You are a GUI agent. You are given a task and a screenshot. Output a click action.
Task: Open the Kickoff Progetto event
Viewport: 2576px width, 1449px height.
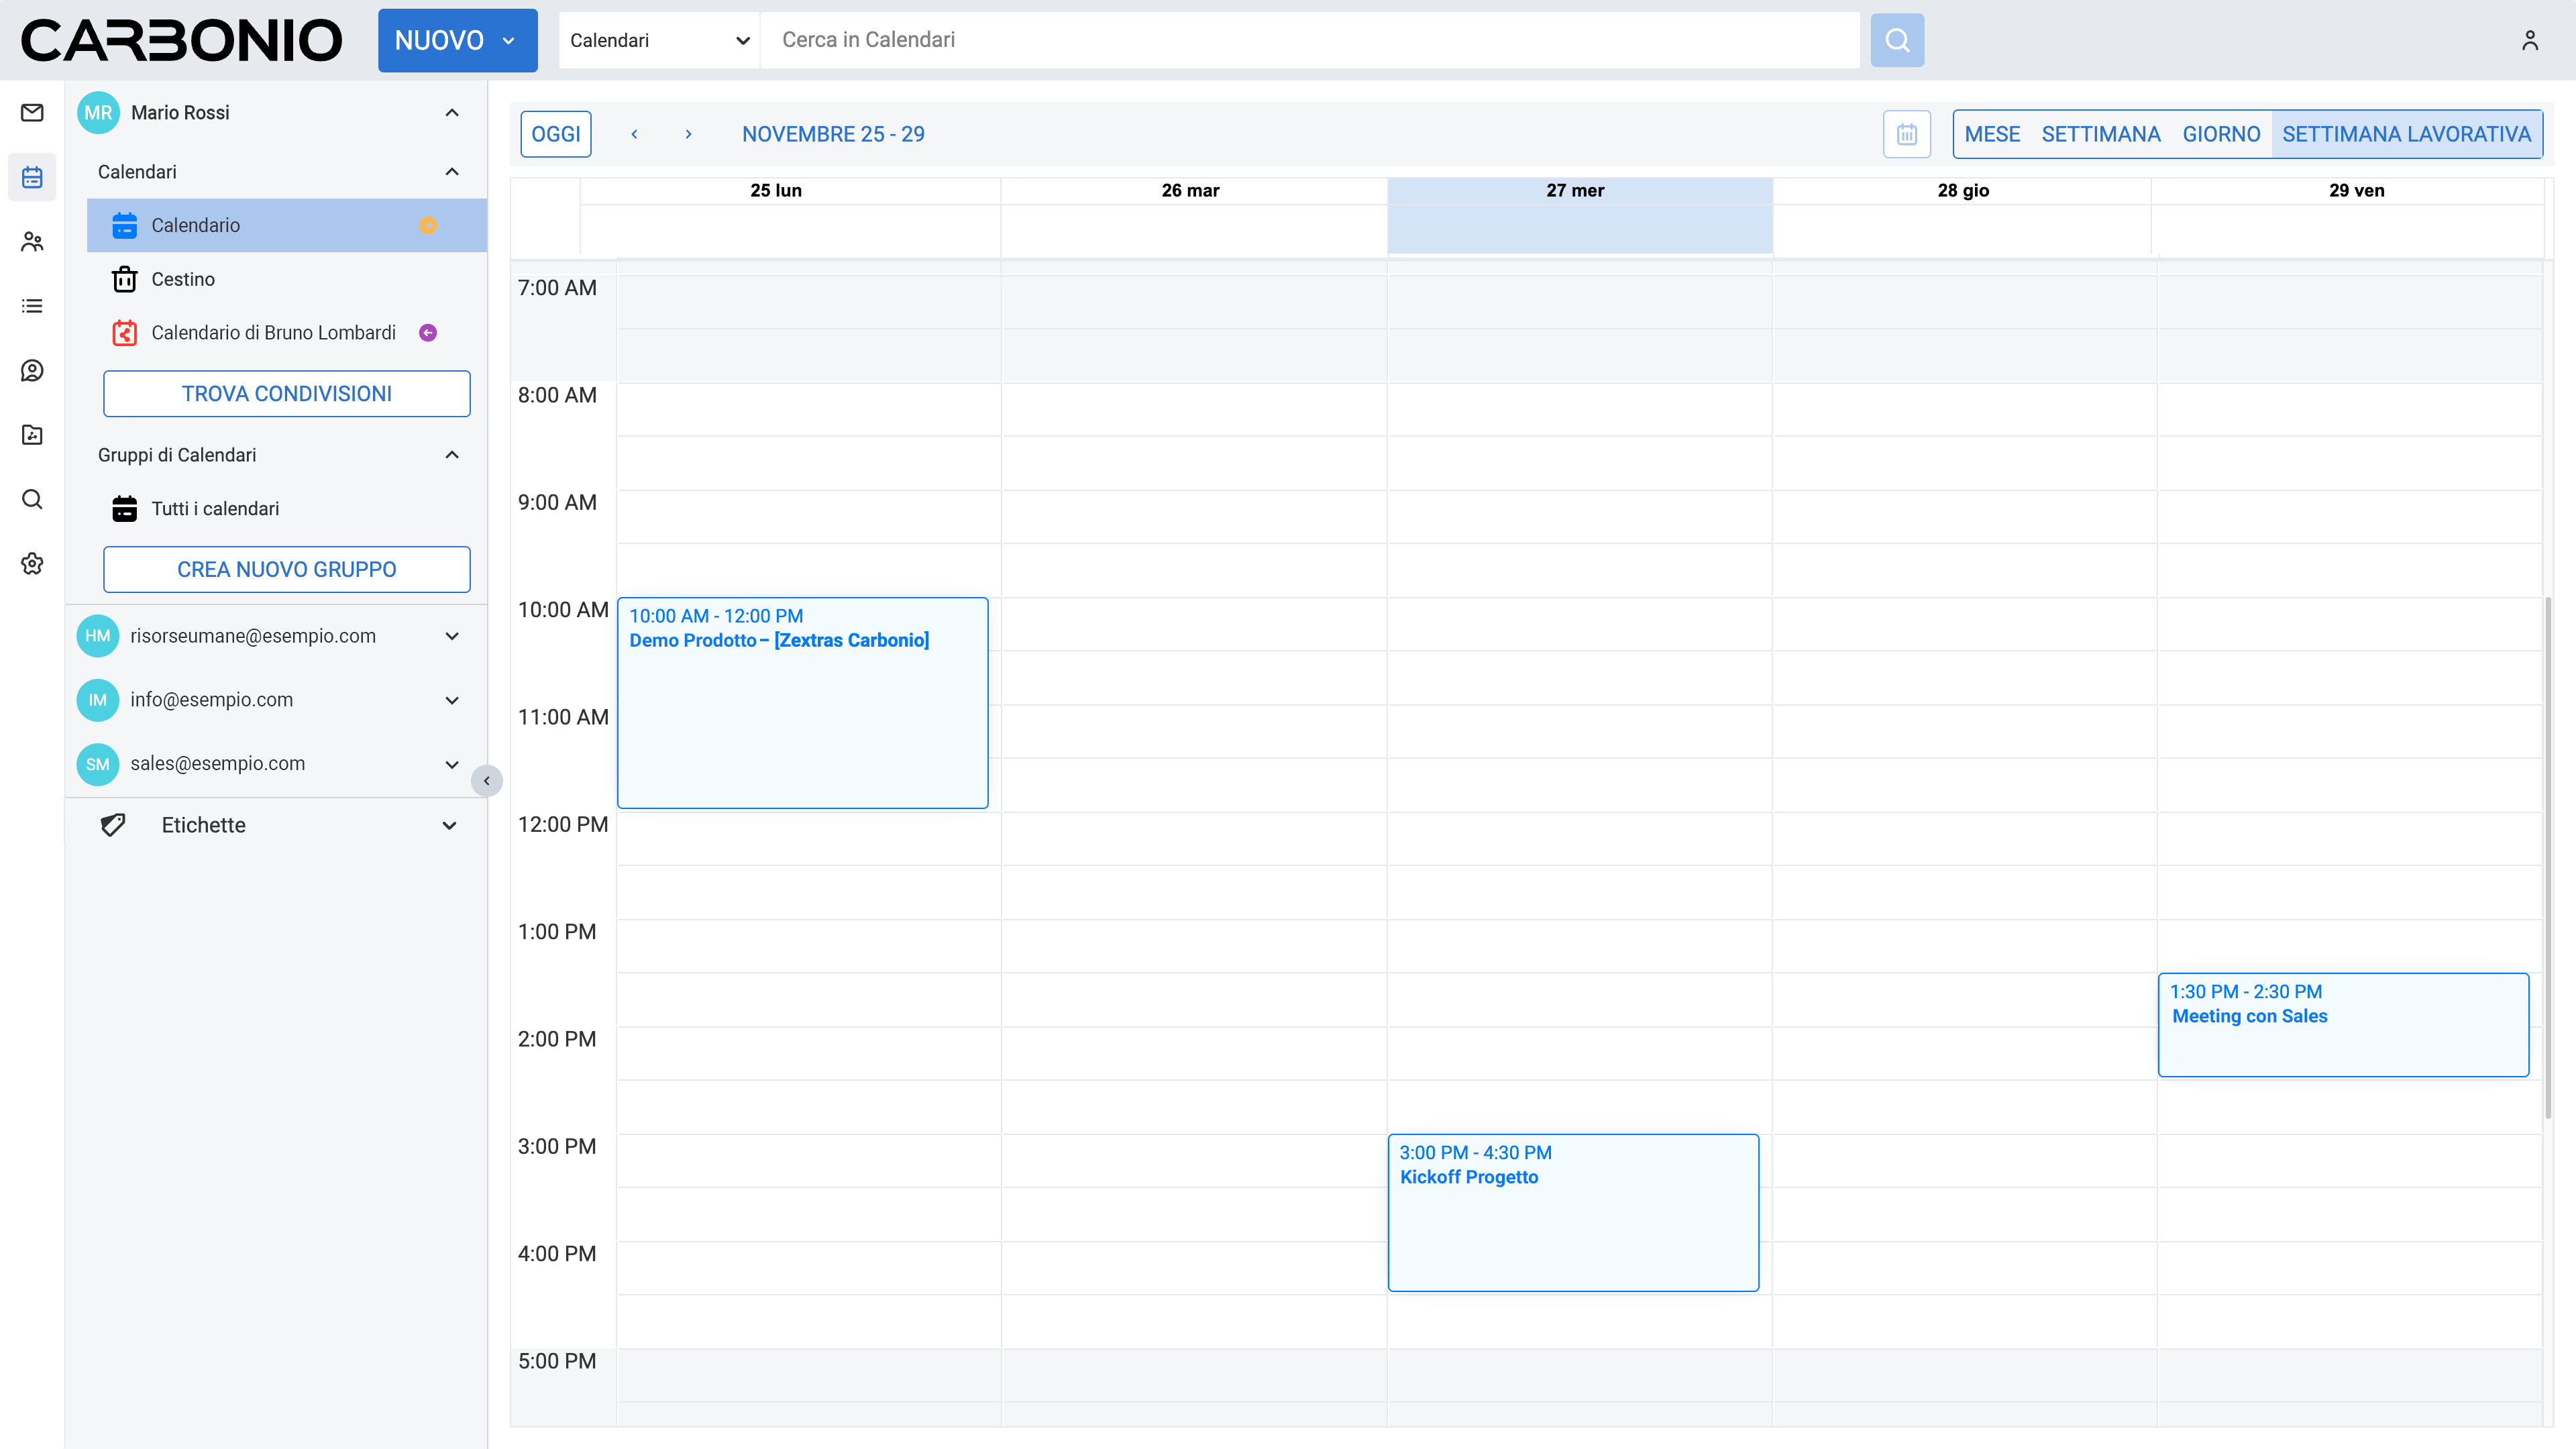pos(1572,1212)
